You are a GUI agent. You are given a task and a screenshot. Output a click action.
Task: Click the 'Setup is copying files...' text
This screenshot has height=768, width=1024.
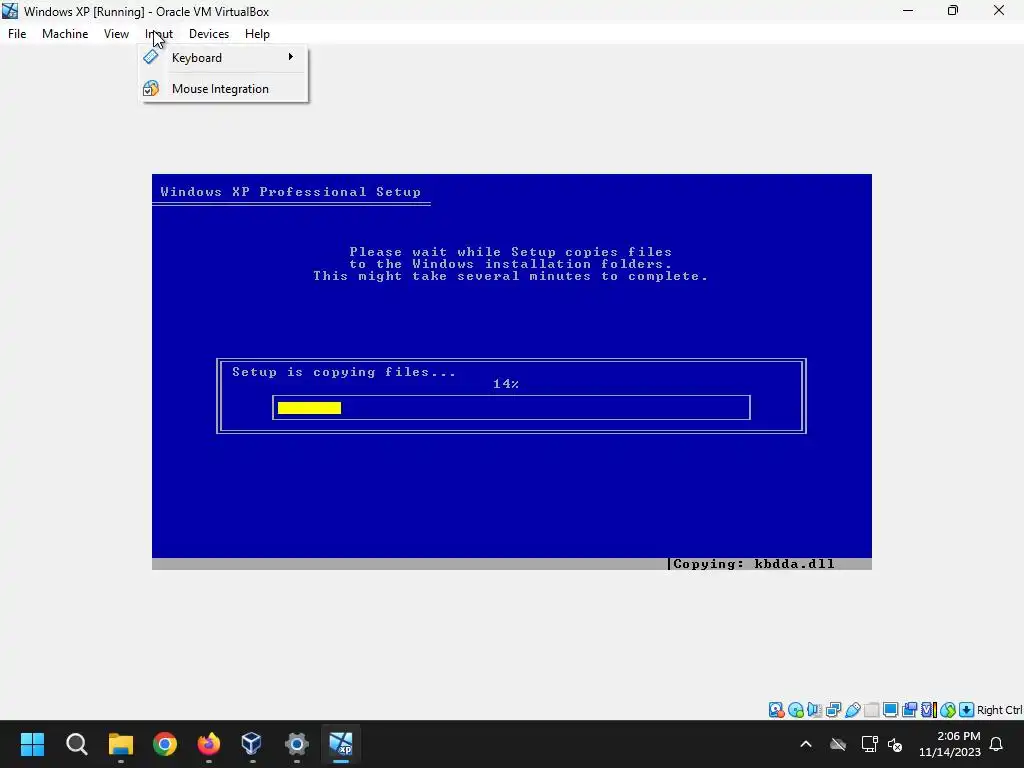click(x=344, y=372)
